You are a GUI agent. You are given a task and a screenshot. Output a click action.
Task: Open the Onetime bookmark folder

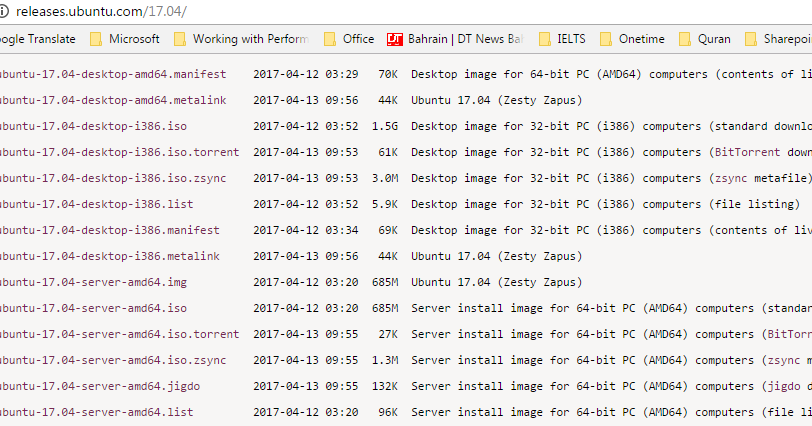(x=632, y=39)
